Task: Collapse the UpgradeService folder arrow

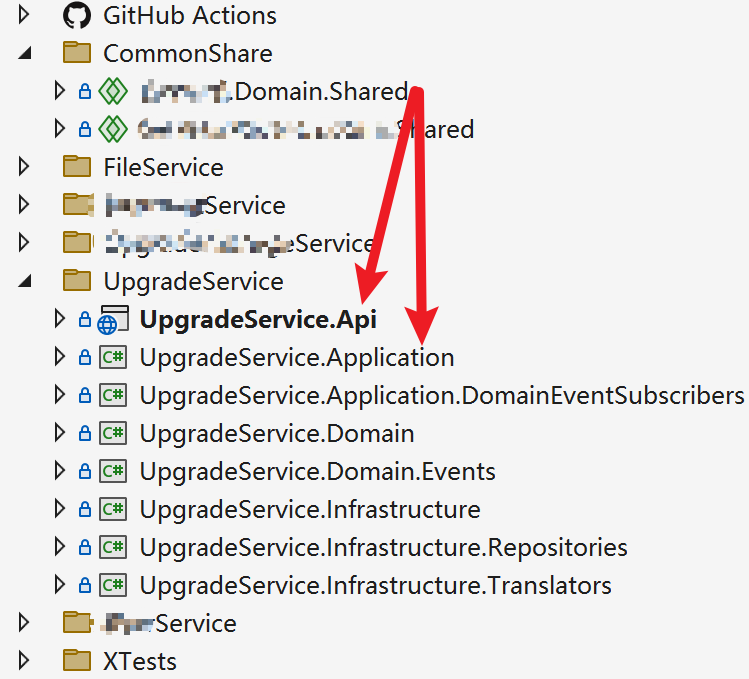Action: click(x=26, y=281)
